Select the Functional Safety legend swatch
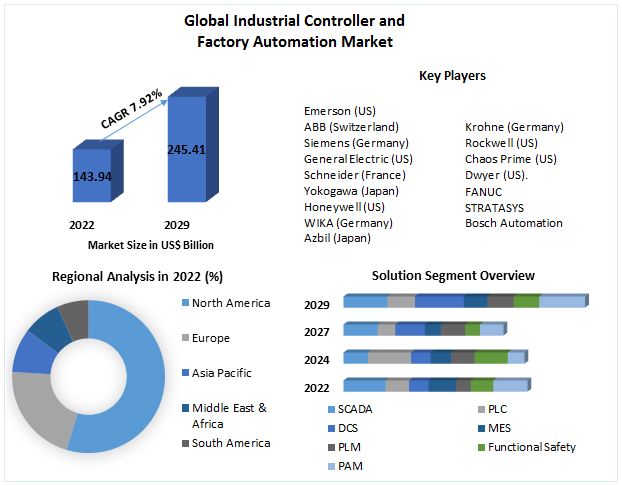This screenshot has width=622, height=486. click(480, 447)
